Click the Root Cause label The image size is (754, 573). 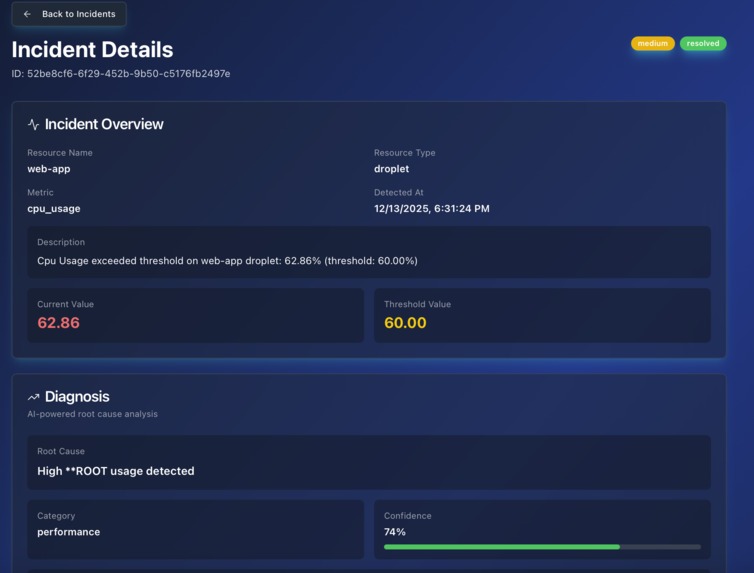click(x=61, y=451)
